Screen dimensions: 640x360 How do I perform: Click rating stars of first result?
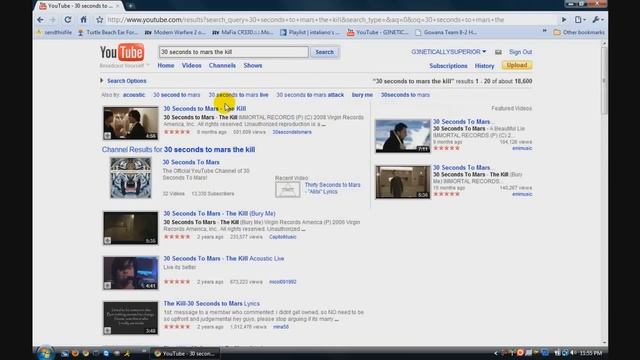click(177, 132)
